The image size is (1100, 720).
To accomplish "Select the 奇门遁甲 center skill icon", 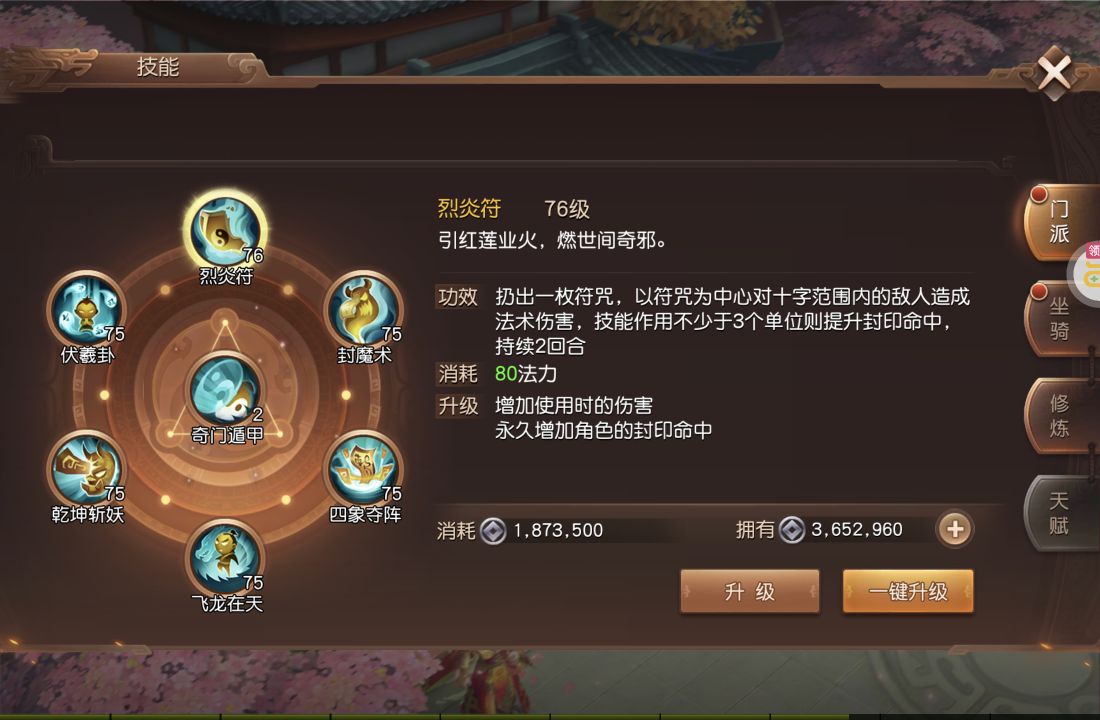I will click(x=225, y=390).
